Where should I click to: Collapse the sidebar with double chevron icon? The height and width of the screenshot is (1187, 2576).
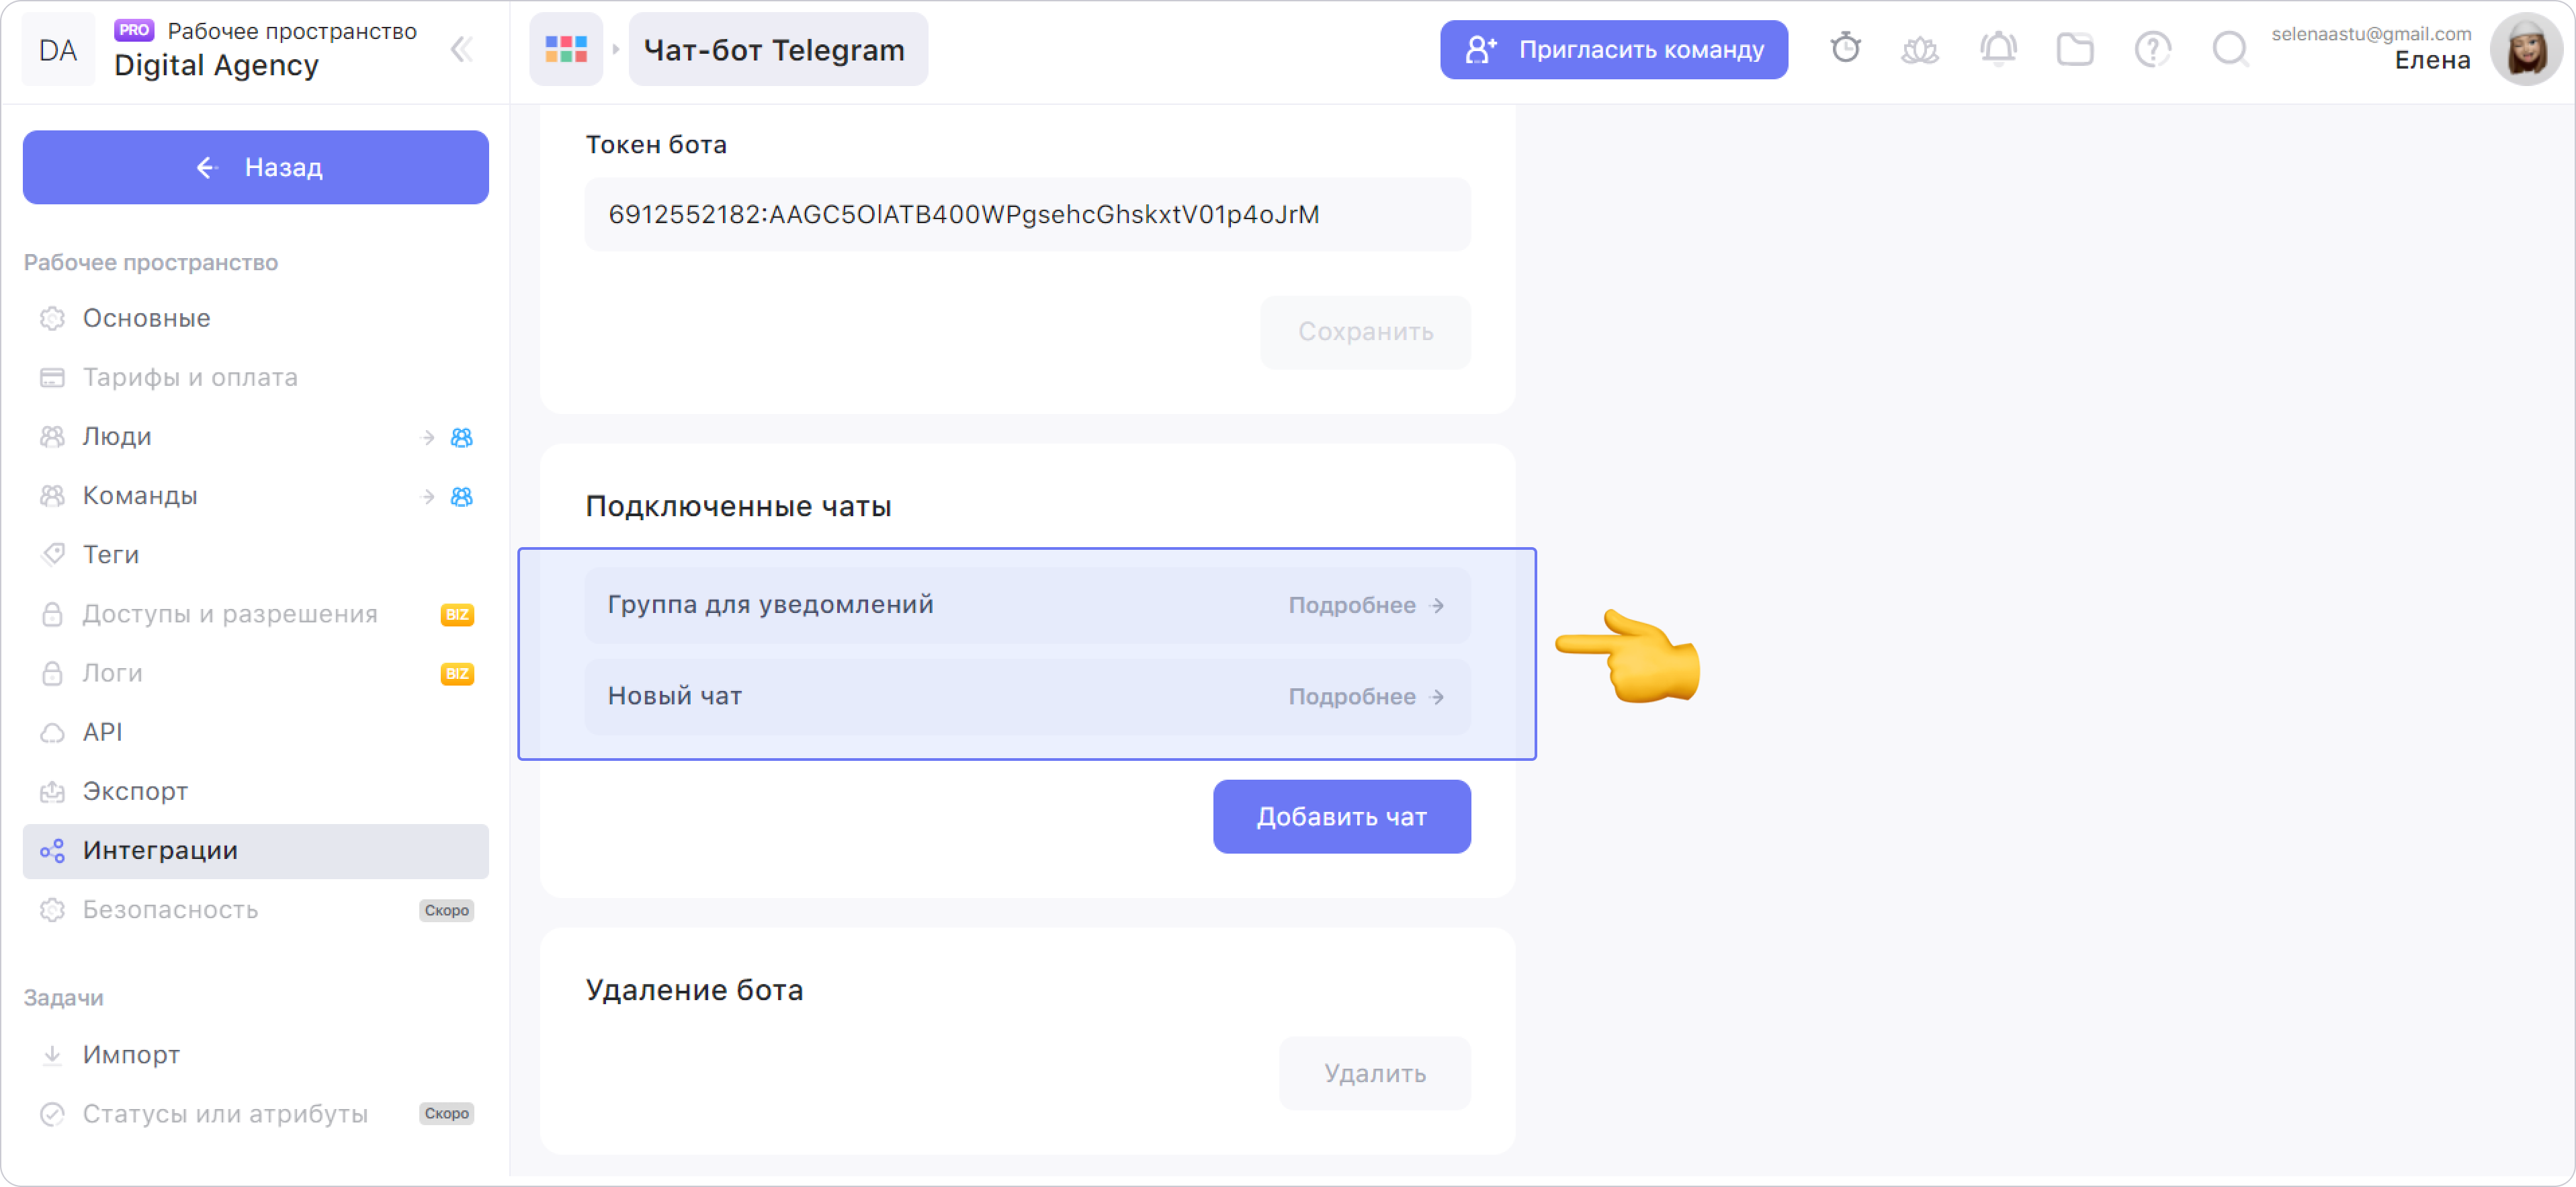[x=461, y=49]
